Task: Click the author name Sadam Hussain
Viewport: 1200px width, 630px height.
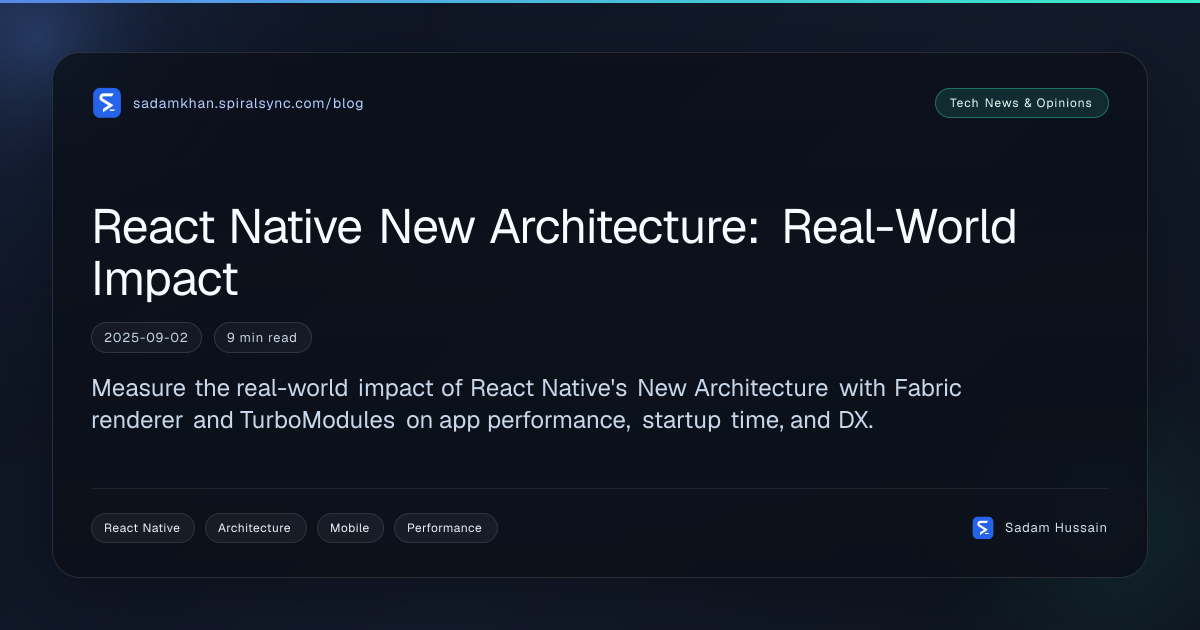Action: tap(1056, 528)
